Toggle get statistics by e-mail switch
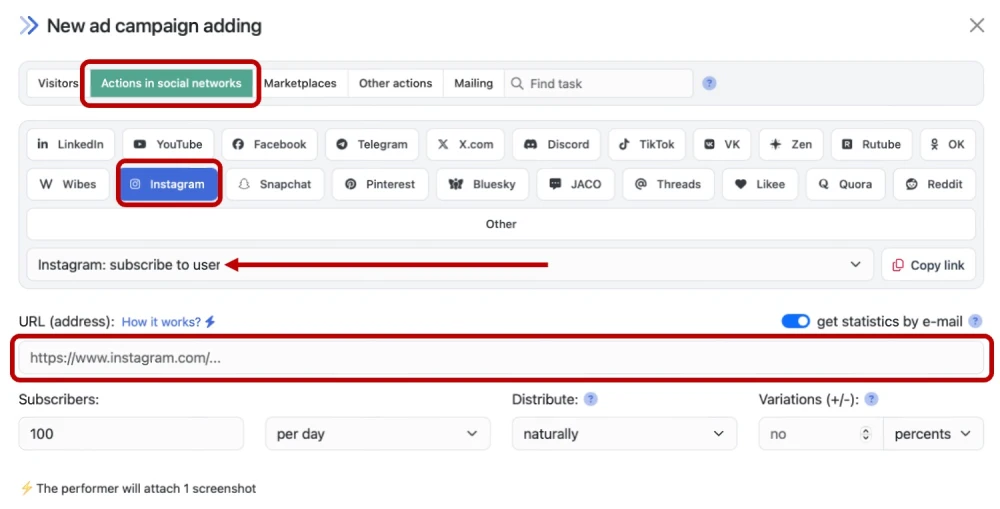Screen dimensions: 1000x509 [x=796, y=321]
